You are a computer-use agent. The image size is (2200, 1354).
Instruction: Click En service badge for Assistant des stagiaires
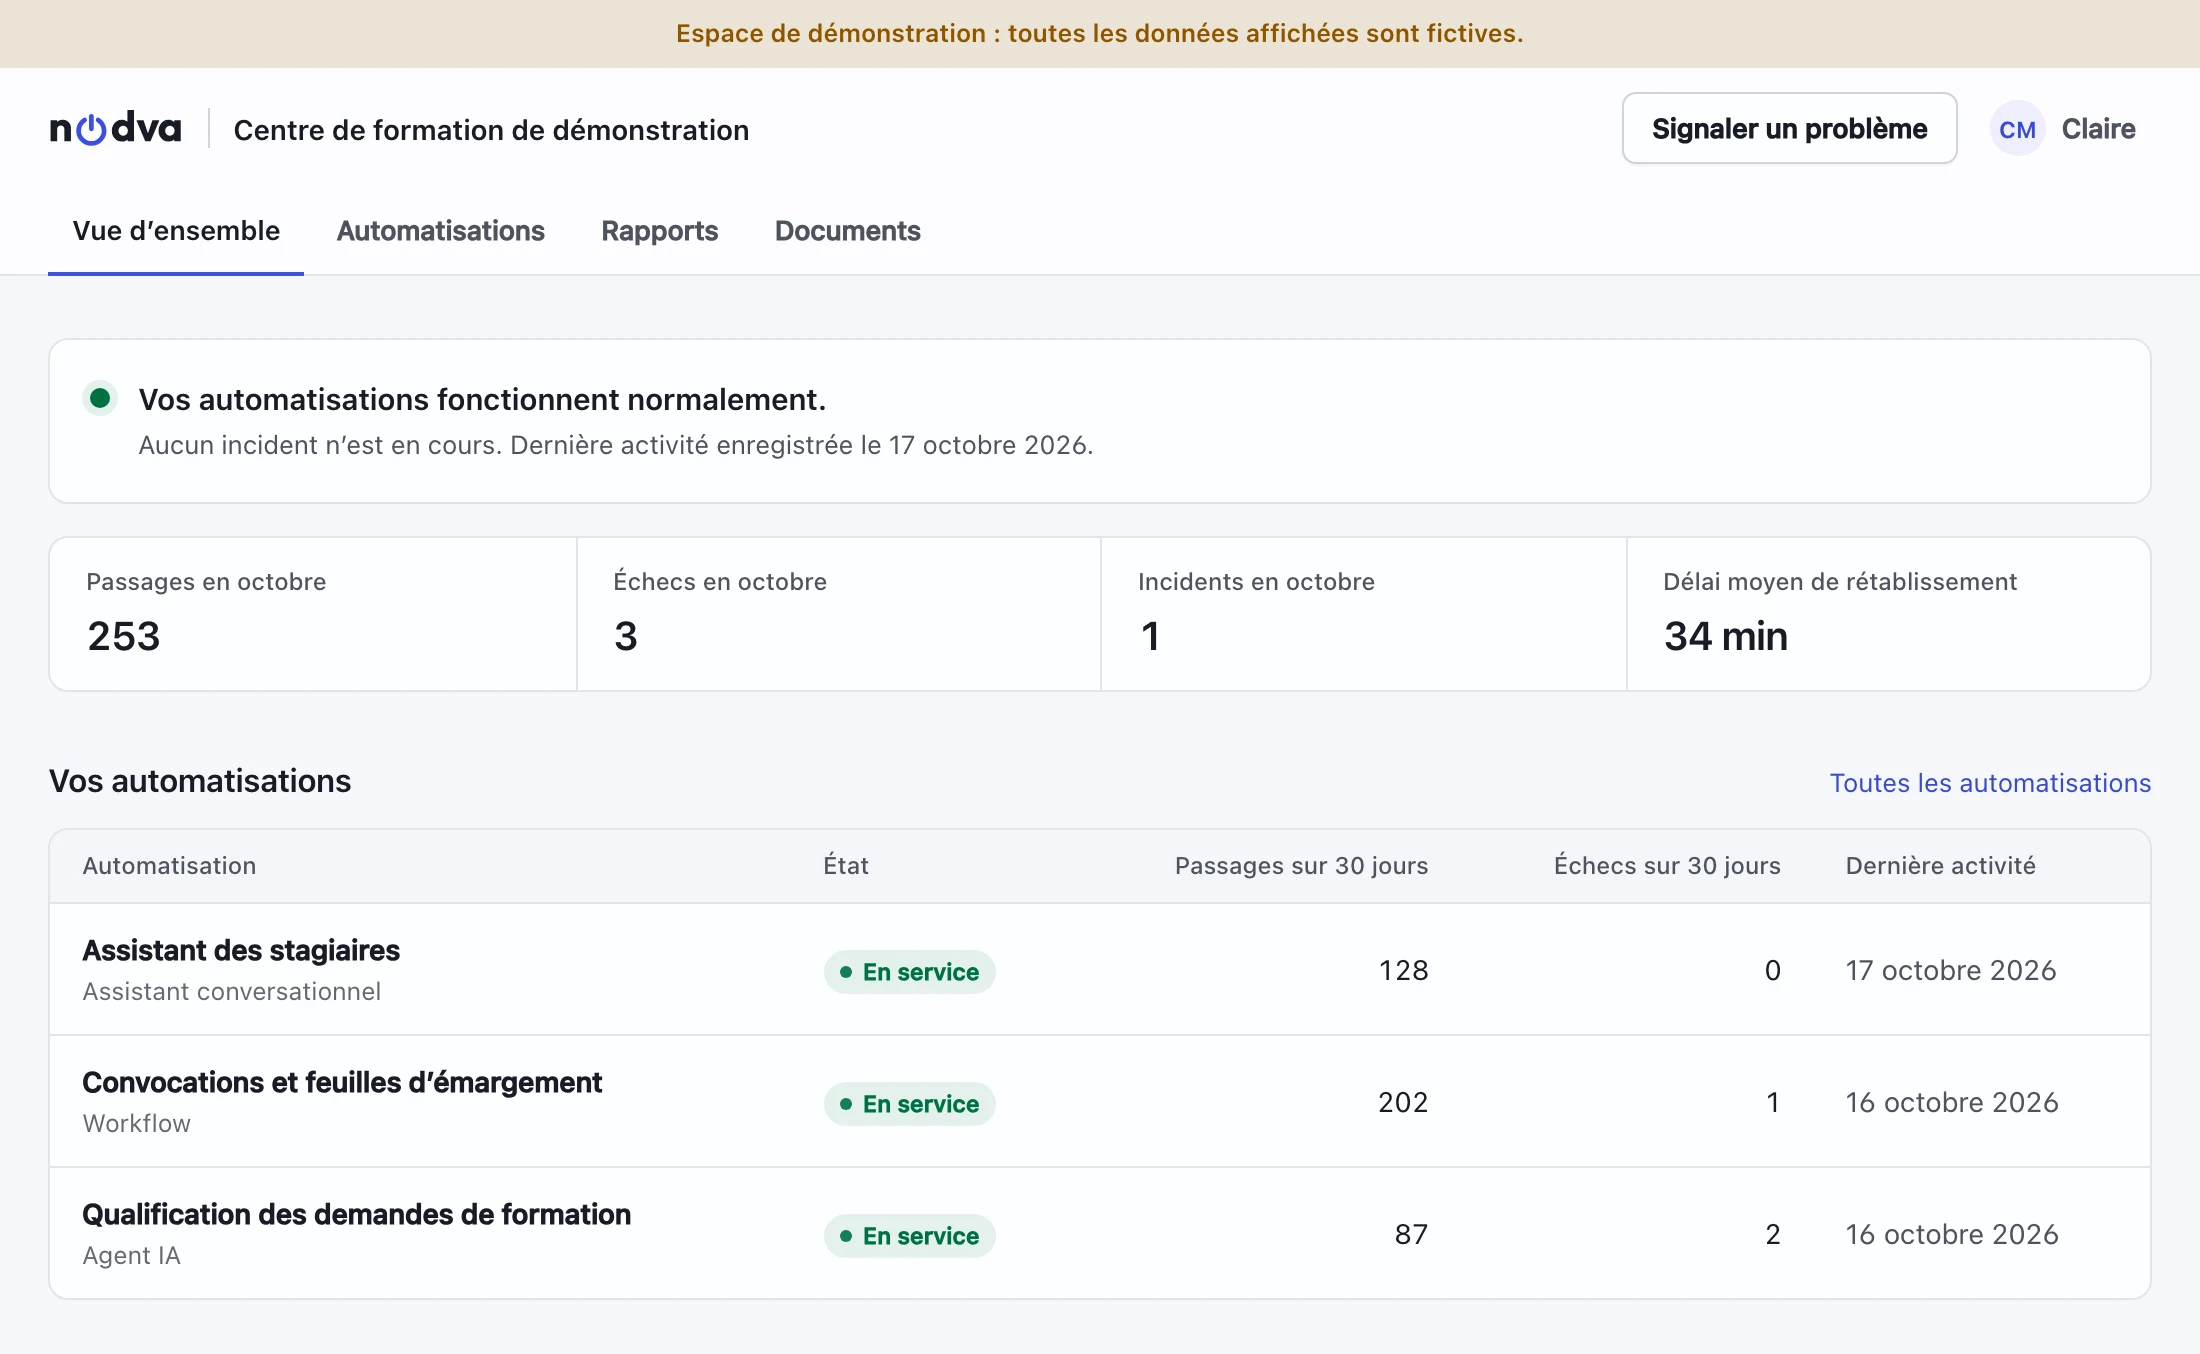[909, 972]
